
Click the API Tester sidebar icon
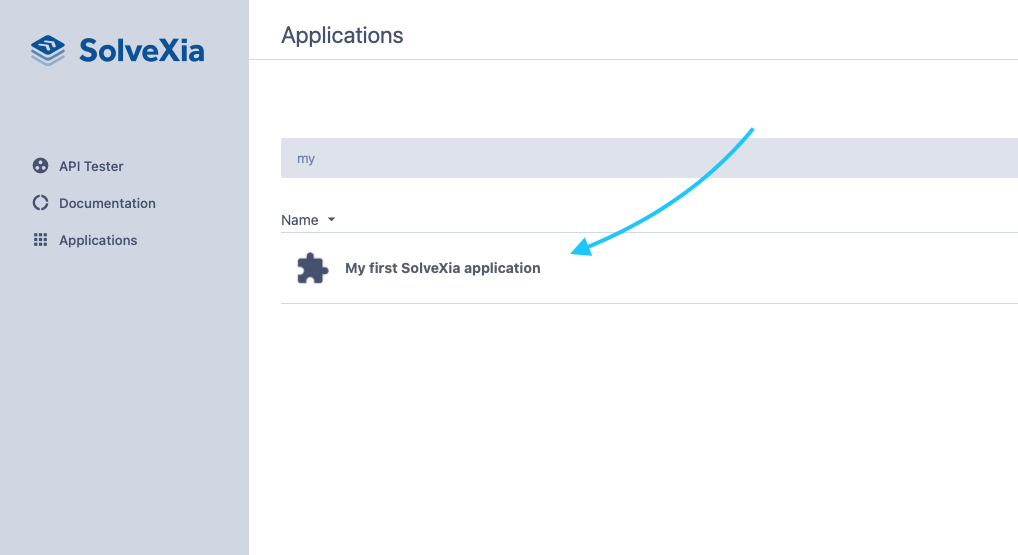[x=40, y=166]
